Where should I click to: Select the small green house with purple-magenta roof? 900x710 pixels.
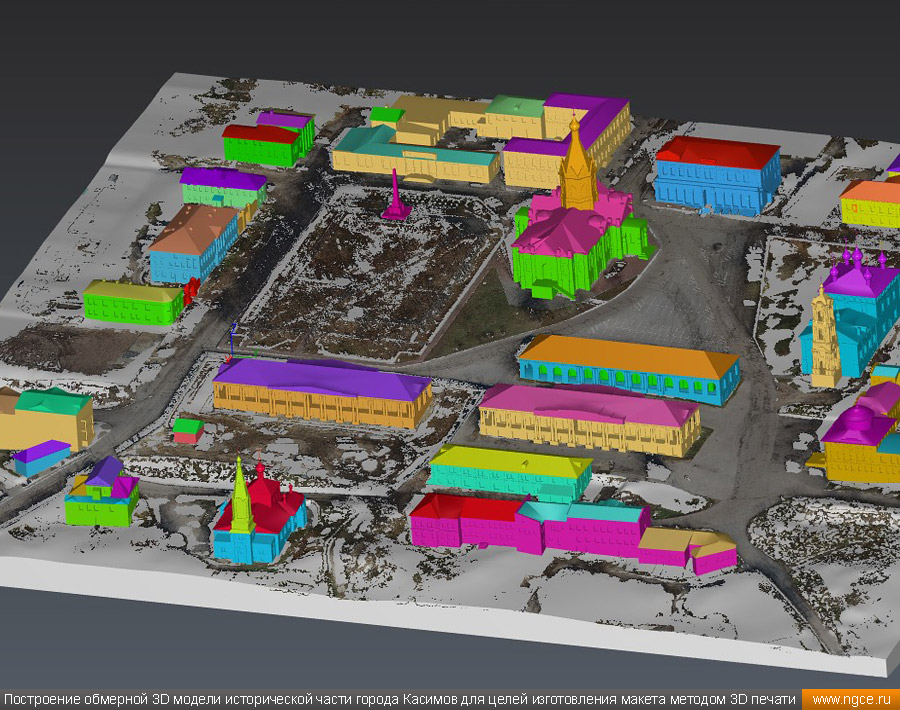click(102, 492)
